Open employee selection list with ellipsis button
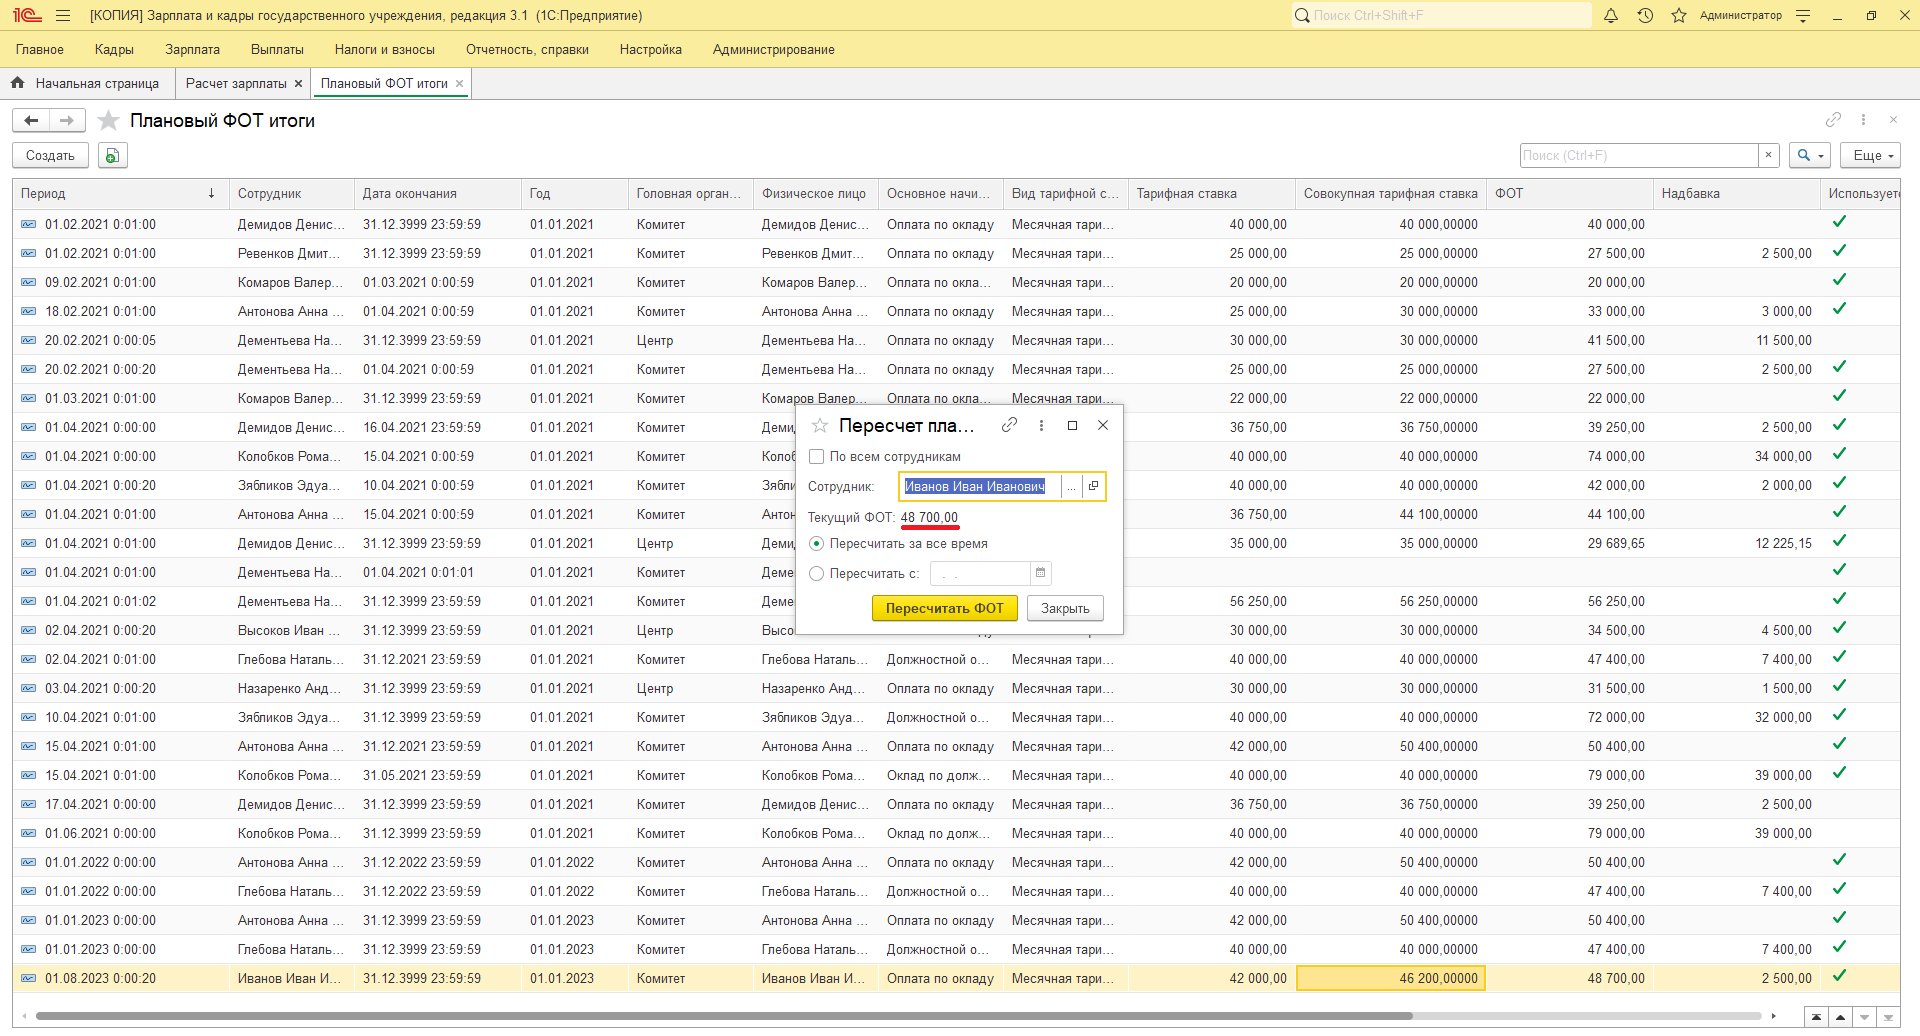 coord(1071,486)
